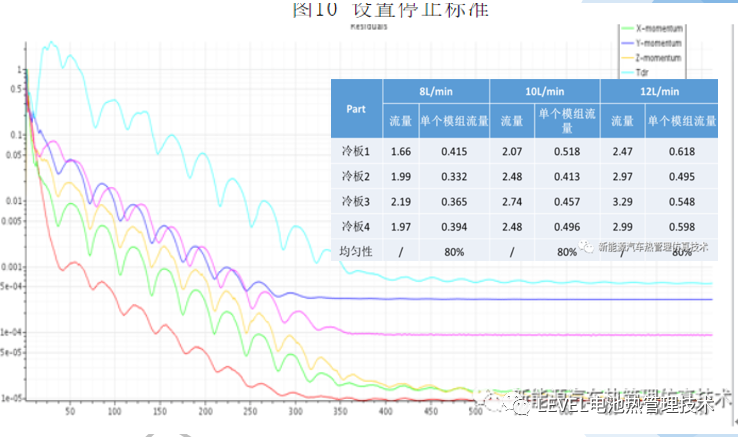Click the x-axis tick label 200

click(205, 411)
